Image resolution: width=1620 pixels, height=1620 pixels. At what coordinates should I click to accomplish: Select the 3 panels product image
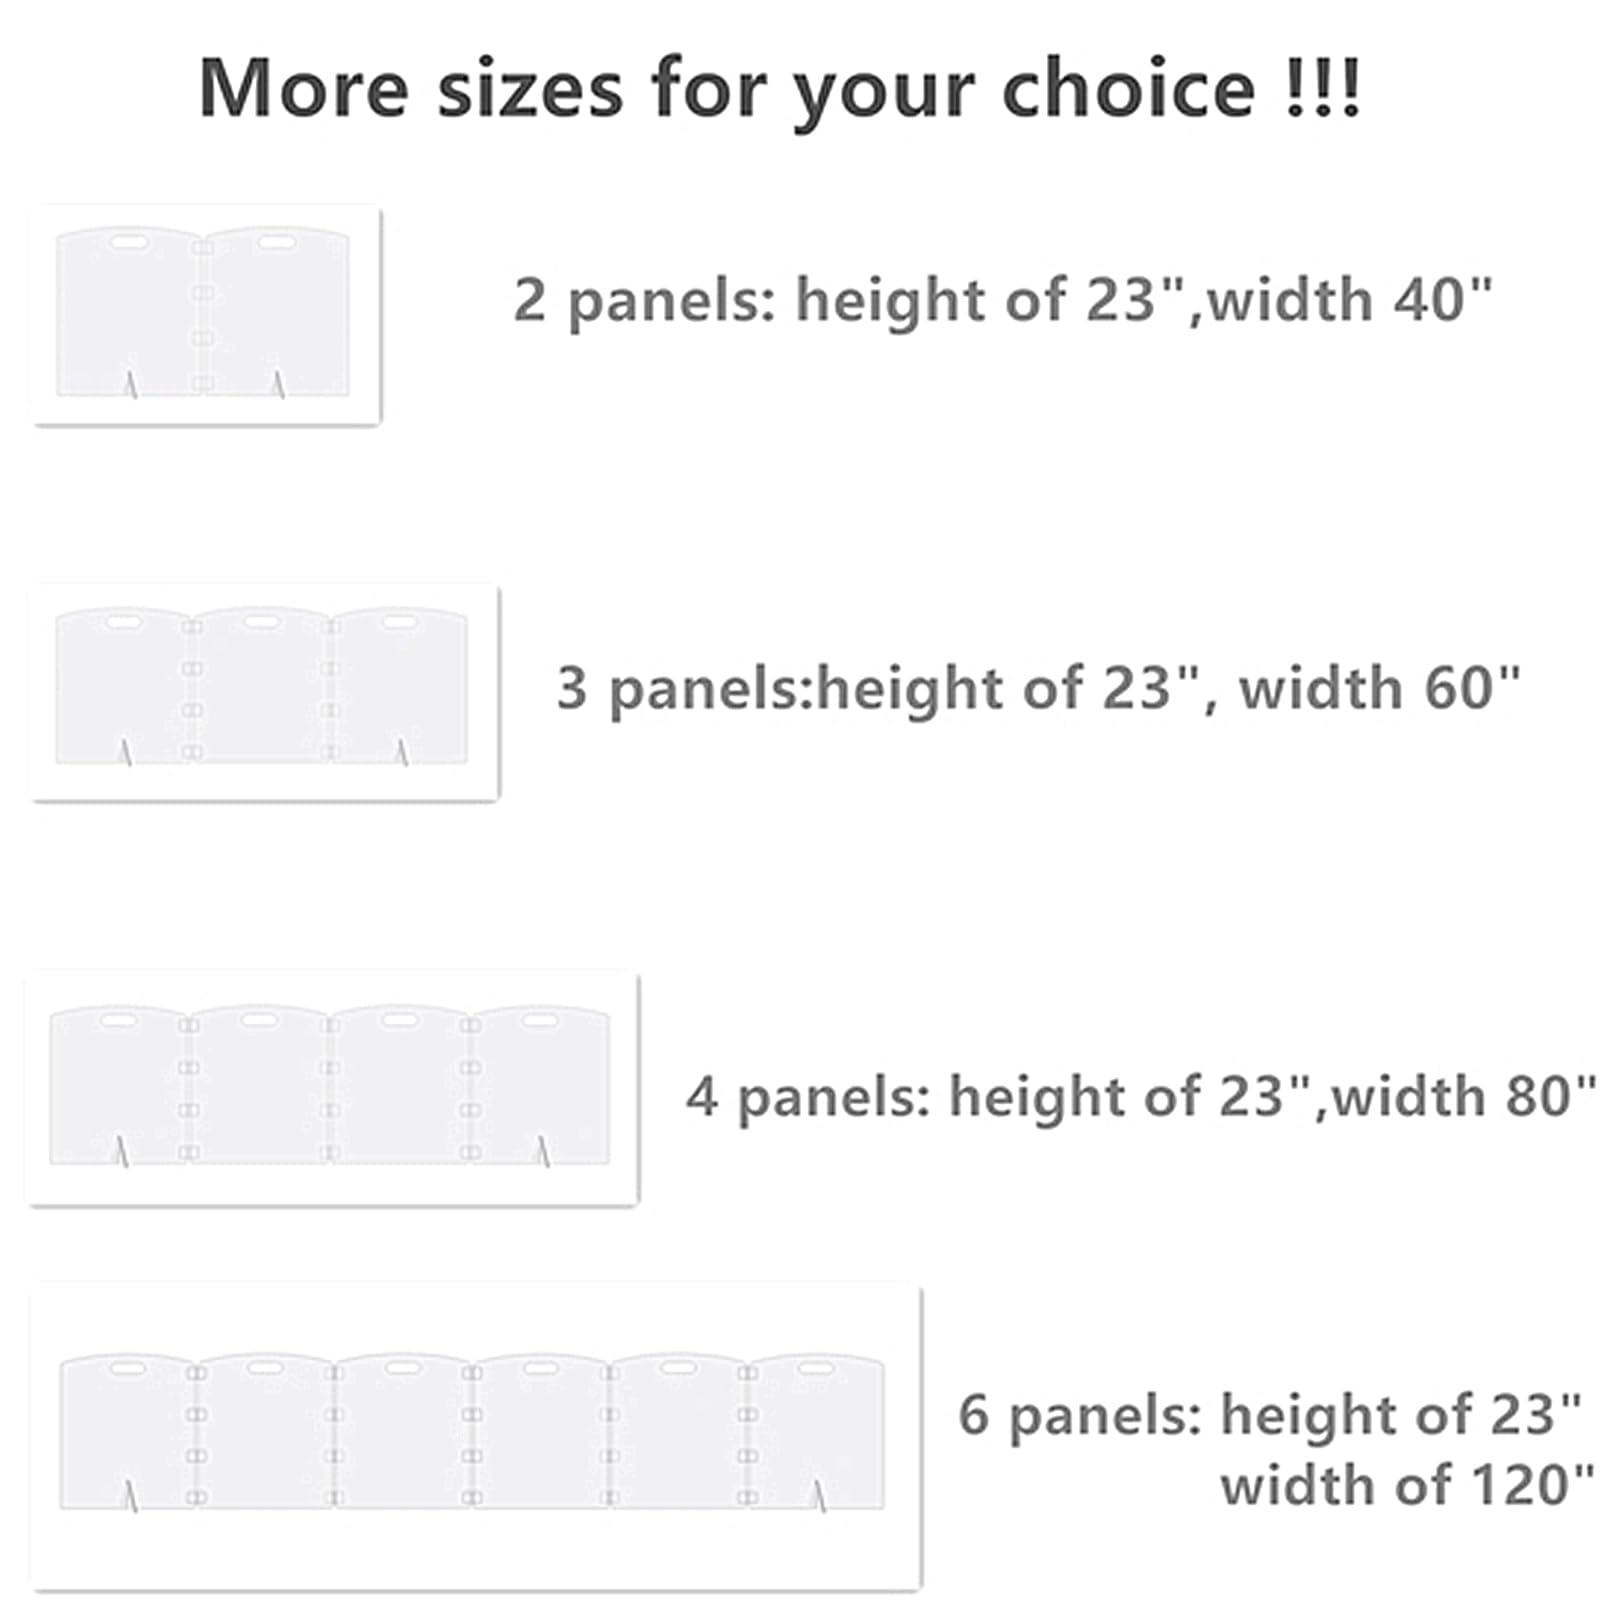point(264,692)
